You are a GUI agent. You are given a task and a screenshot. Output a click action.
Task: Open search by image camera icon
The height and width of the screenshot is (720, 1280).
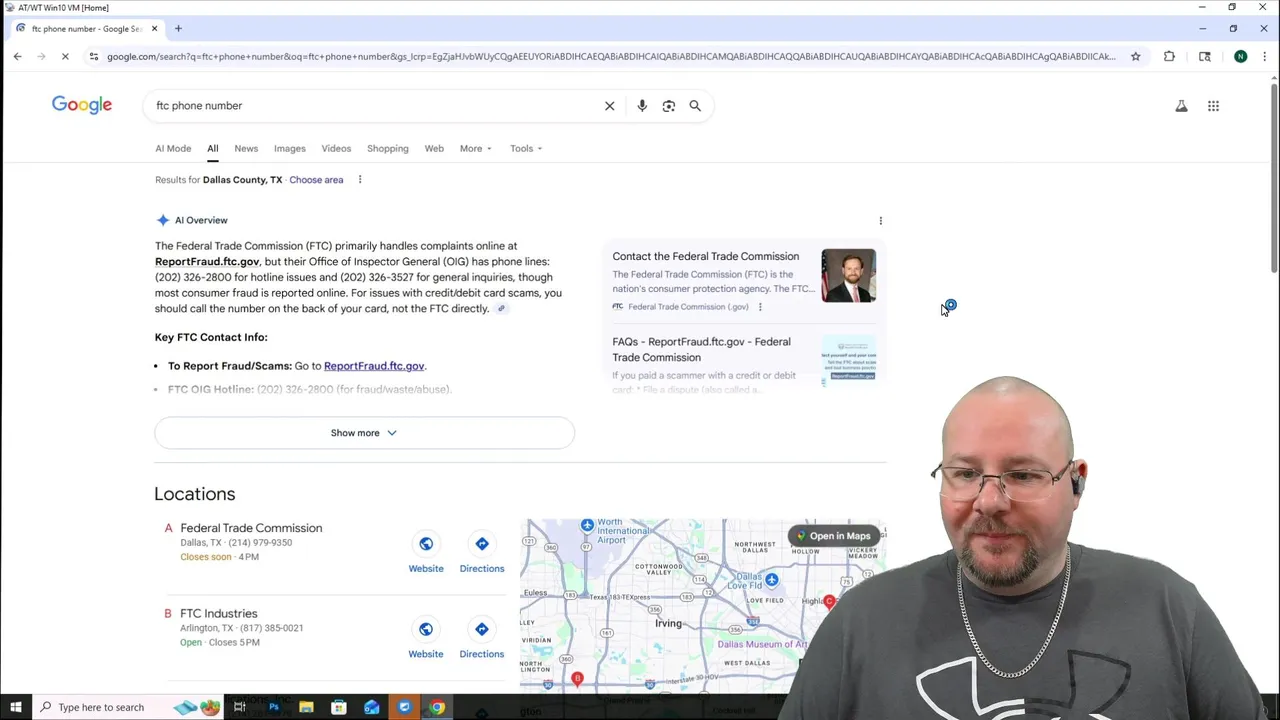click(x=669, y=106)
